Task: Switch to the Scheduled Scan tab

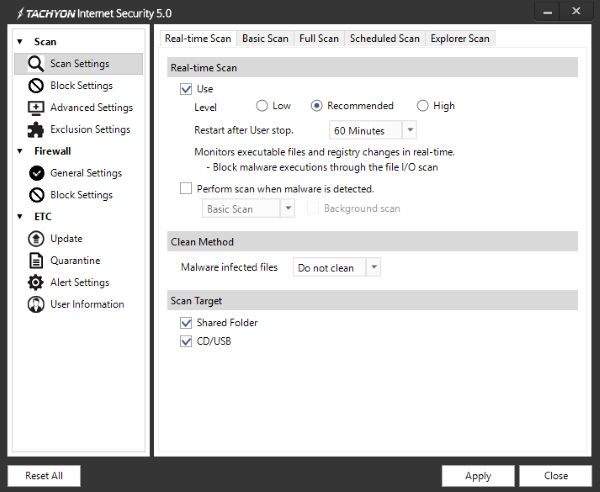Action: coord(385,39)
